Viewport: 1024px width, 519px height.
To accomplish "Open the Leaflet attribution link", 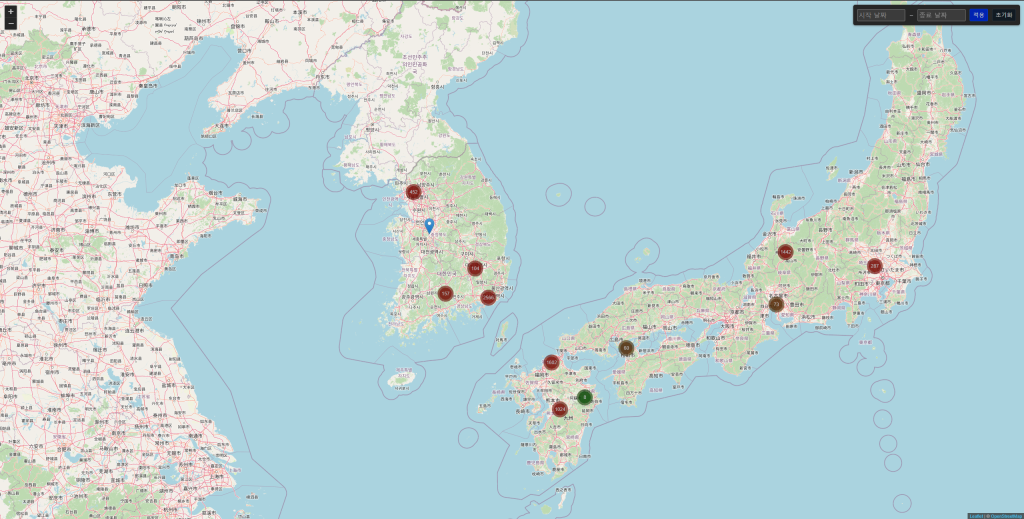I will pyautogui.click(x=974, y=516).
